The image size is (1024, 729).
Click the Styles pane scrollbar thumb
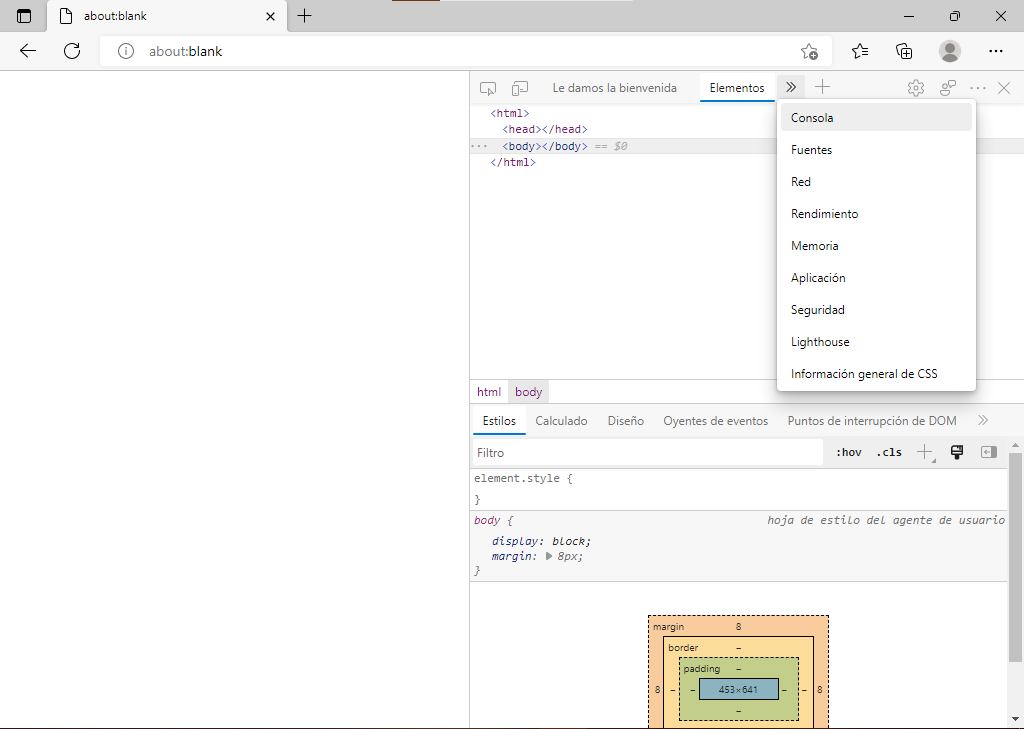[x=1015, y=557]
